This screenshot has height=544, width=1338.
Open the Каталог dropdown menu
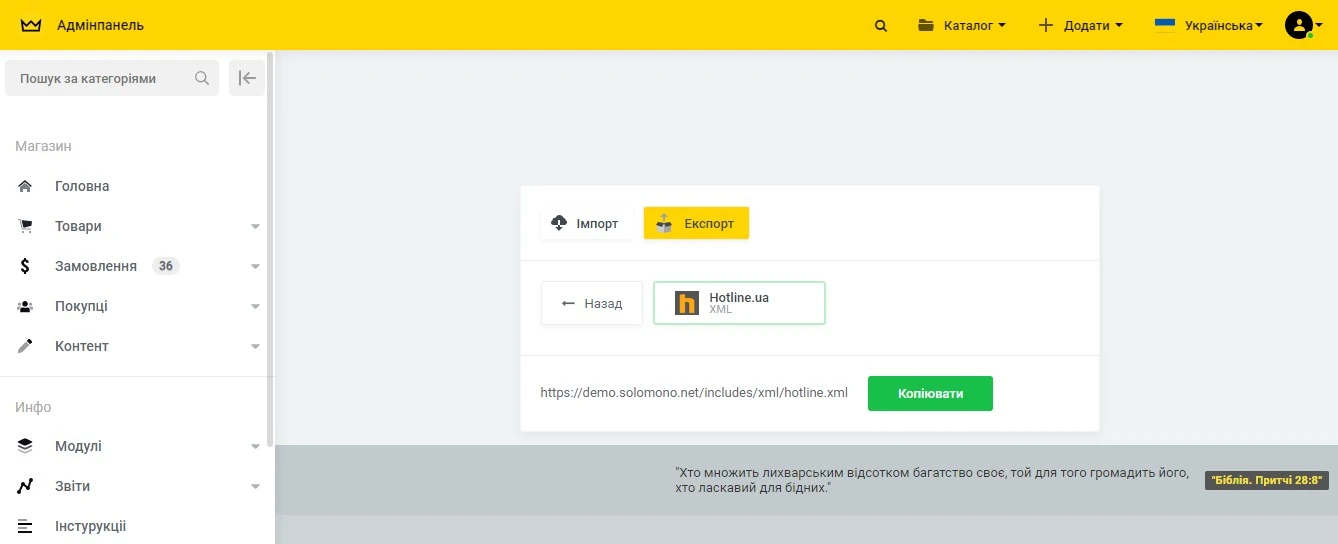point(962,25)
